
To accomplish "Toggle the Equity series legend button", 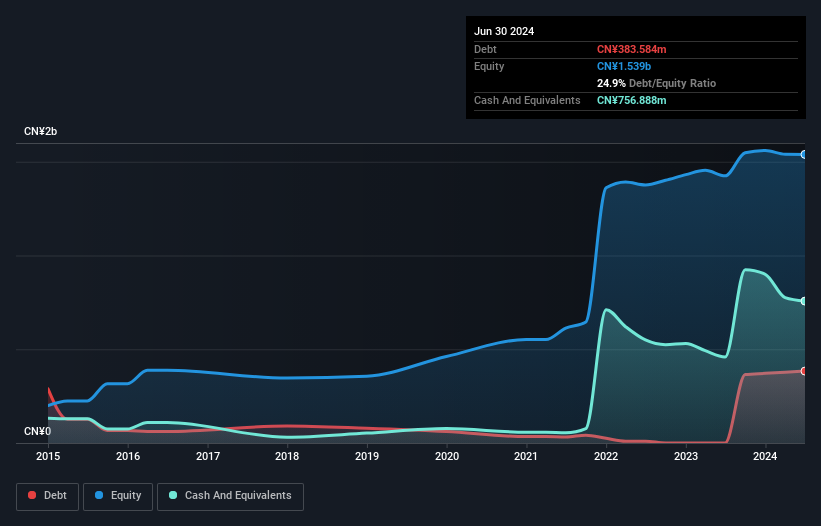I will coord(118,496).
